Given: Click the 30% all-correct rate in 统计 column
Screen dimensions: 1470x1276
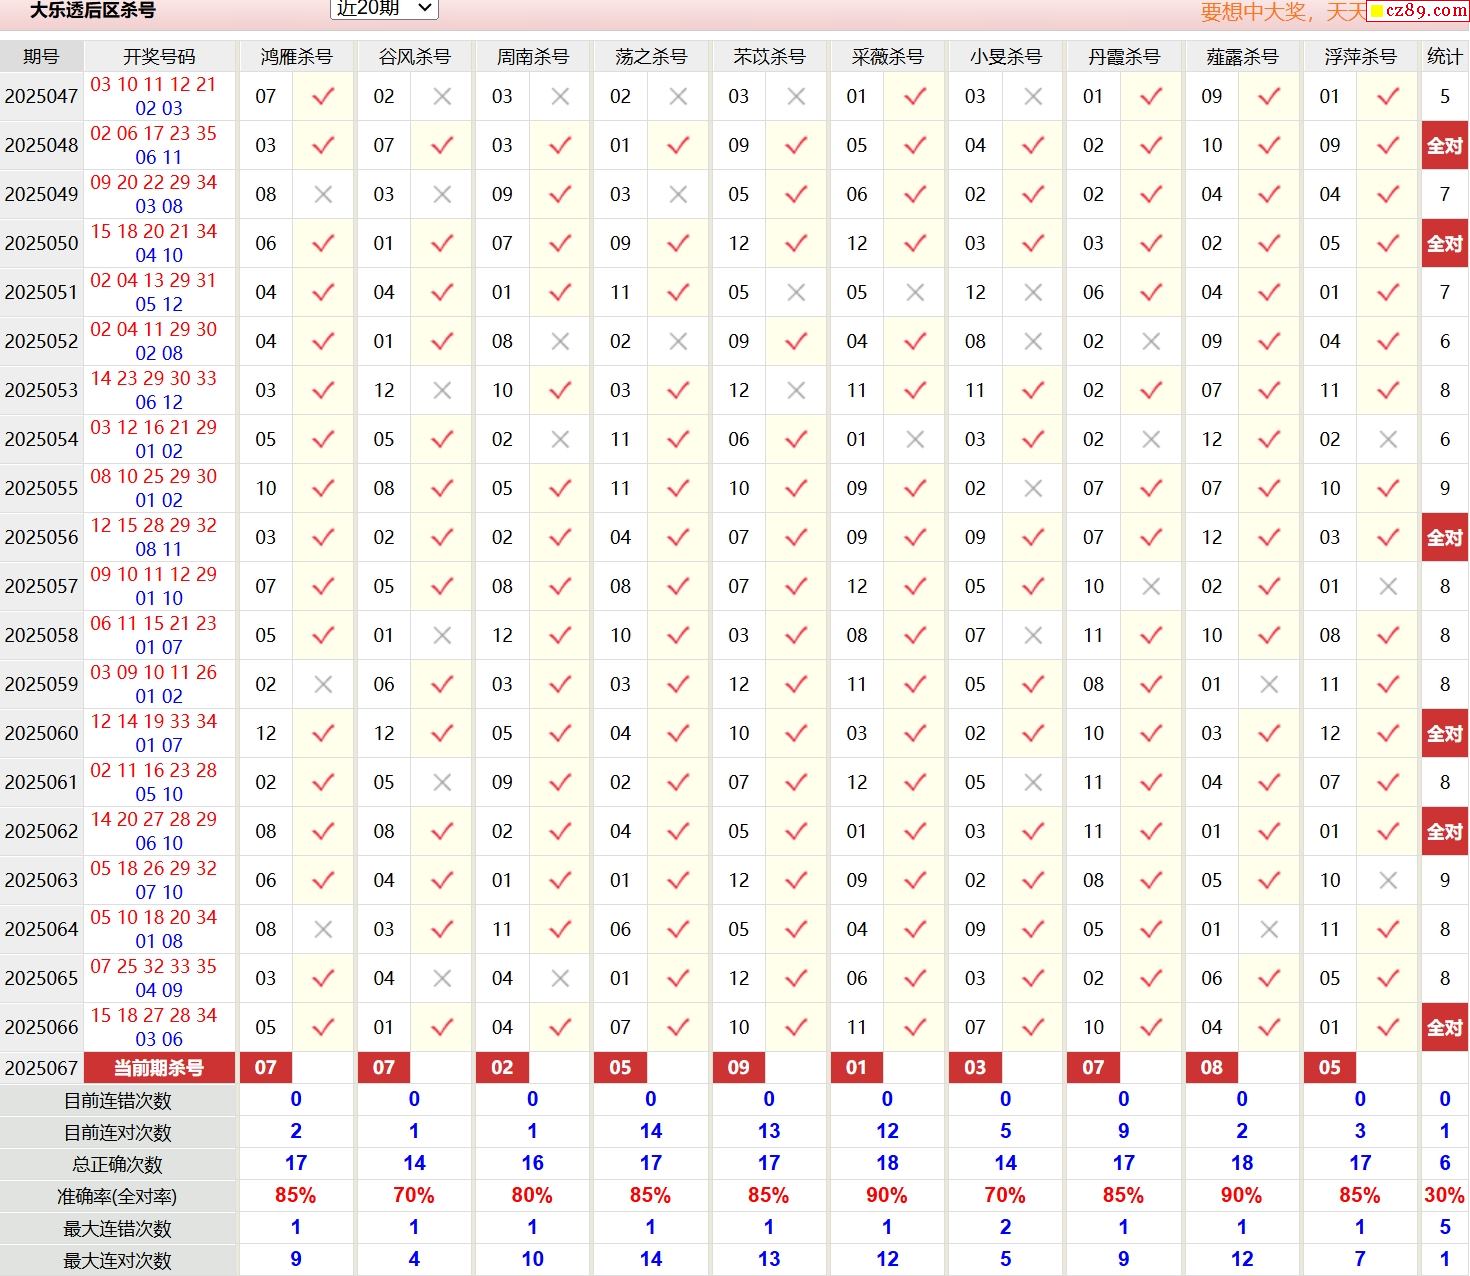Looking at the screenshot, I should coord(1444,1196).
